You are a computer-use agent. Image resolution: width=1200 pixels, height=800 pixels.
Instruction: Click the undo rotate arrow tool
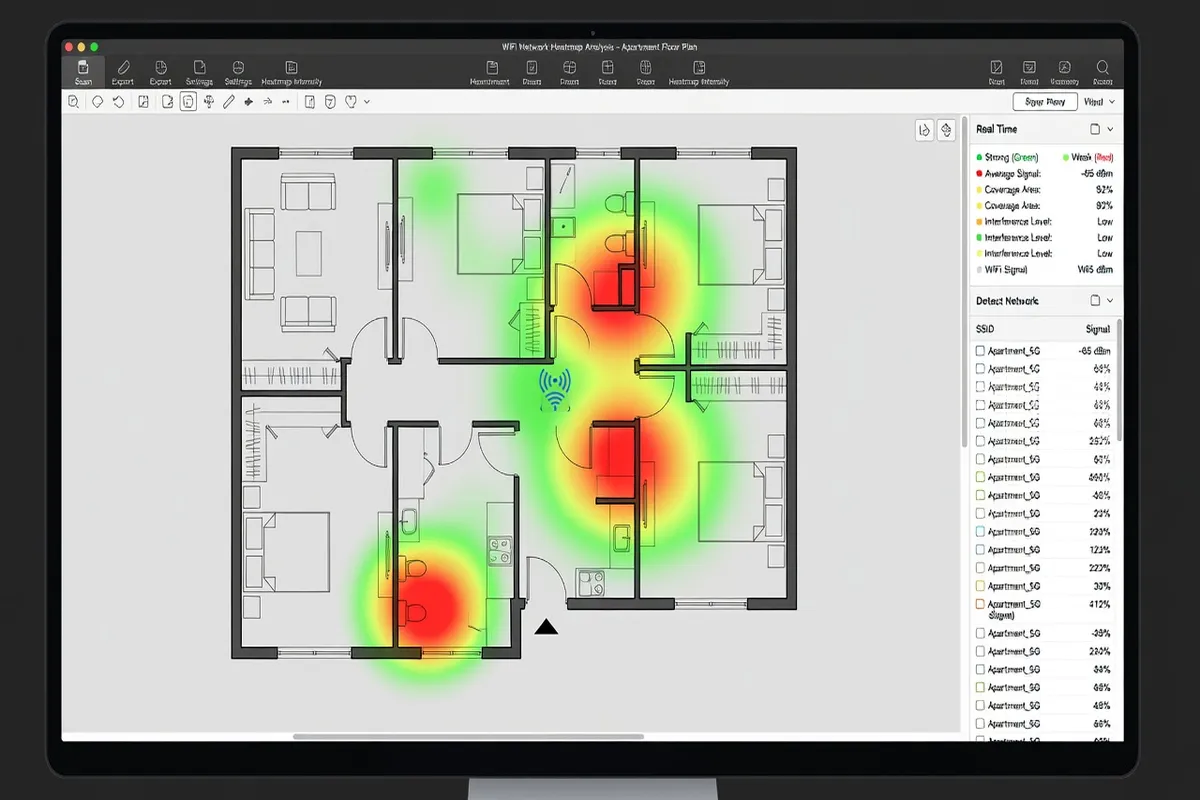tap(119, 101)
